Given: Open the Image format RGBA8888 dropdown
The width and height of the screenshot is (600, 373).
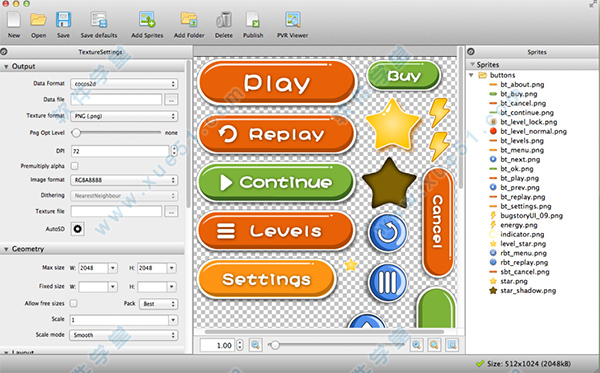Looking at the screenshot, I should 124,180.
